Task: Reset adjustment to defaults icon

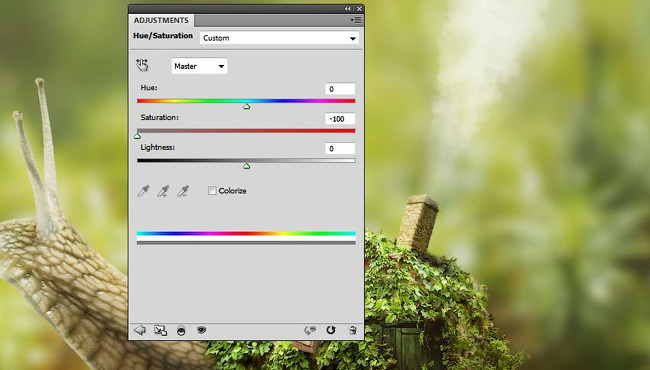Action: coord(330,330)
